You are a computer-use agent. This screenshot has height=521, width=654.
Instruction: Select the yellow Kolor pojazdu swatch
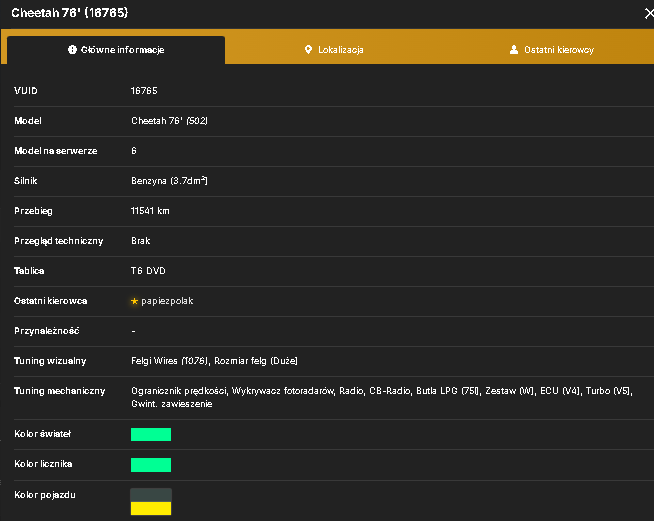[x=151, y=508]
